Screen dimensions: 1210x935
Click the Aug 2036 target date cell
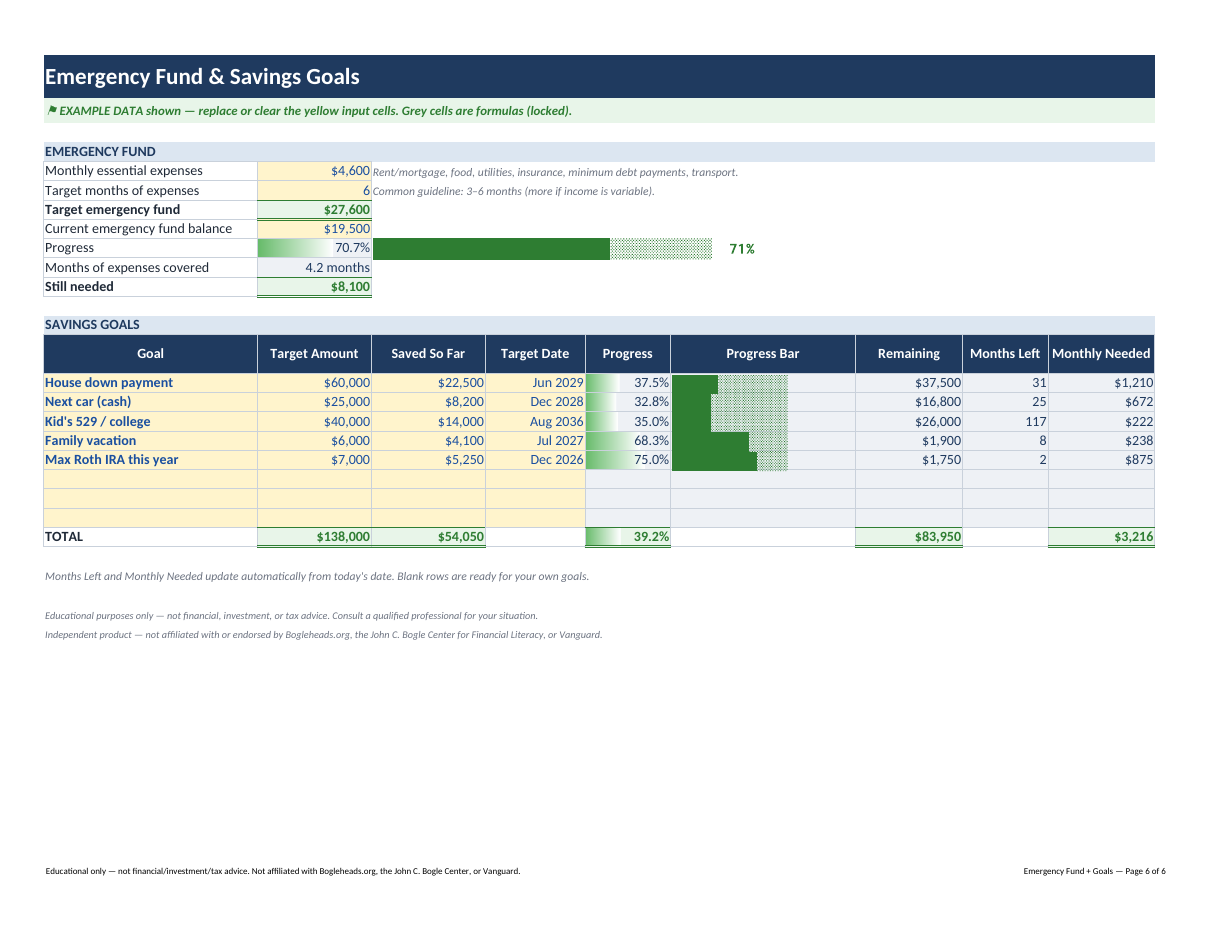click(x=535, y=421)
